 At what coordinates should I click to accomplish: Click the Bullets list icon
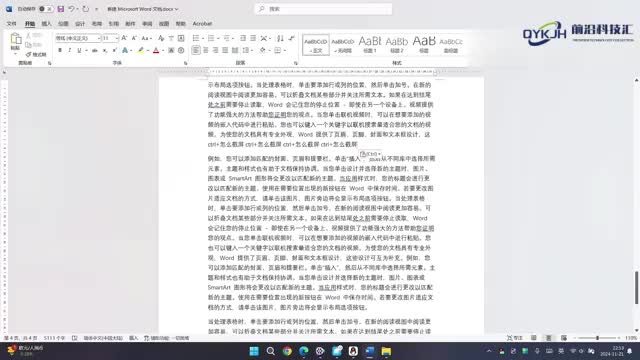click(196, 38)
